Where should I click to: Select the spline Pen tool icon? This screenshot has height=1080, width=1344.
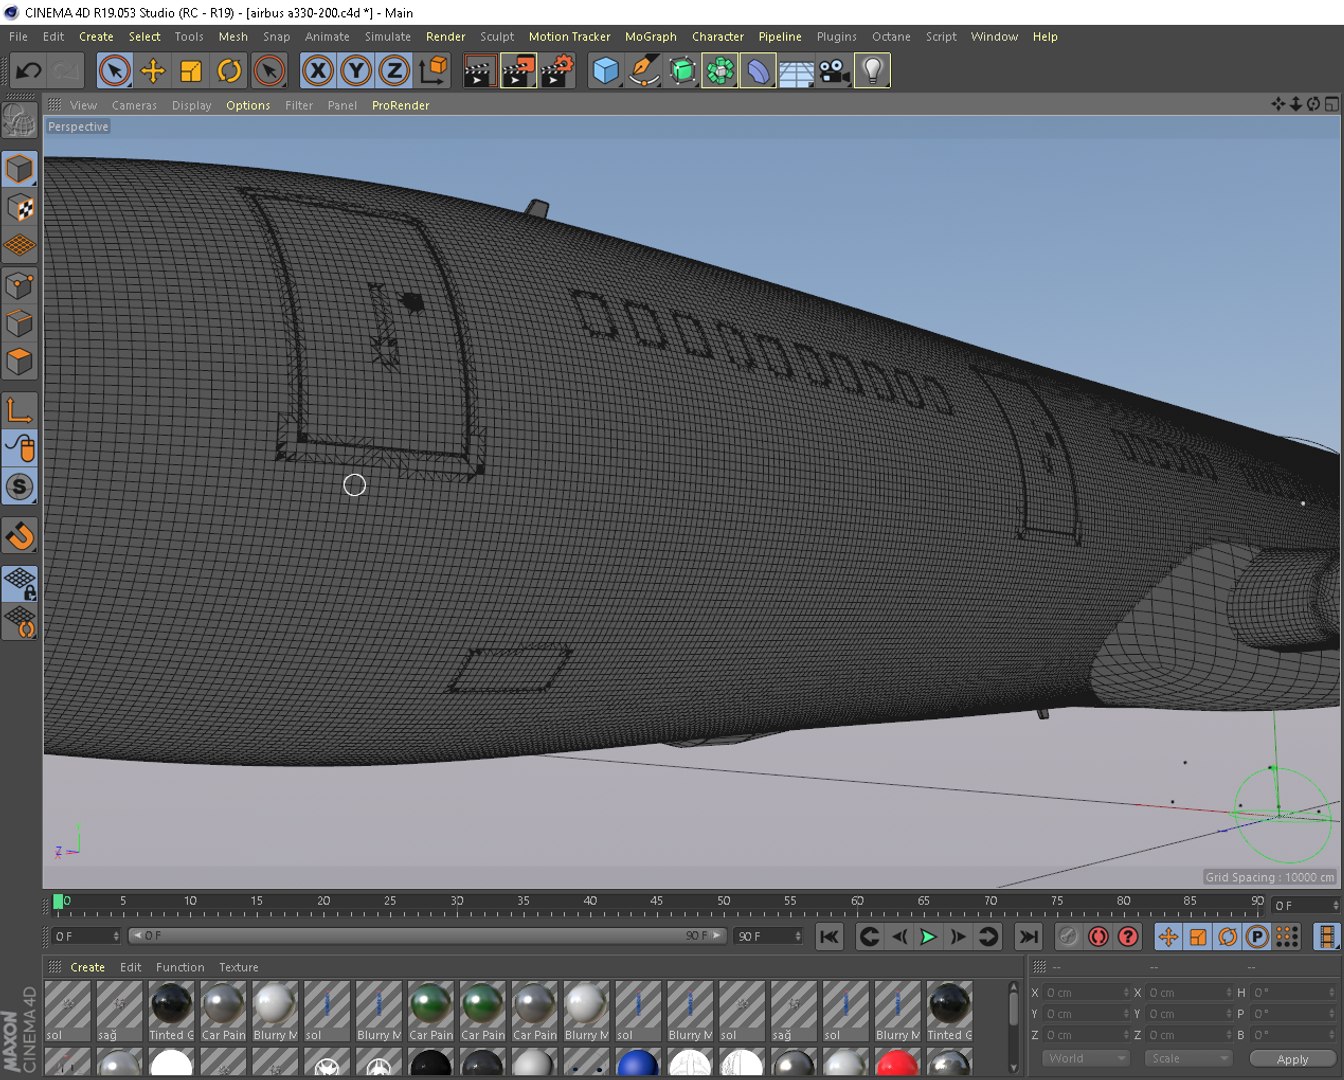[x=644, y=71]
